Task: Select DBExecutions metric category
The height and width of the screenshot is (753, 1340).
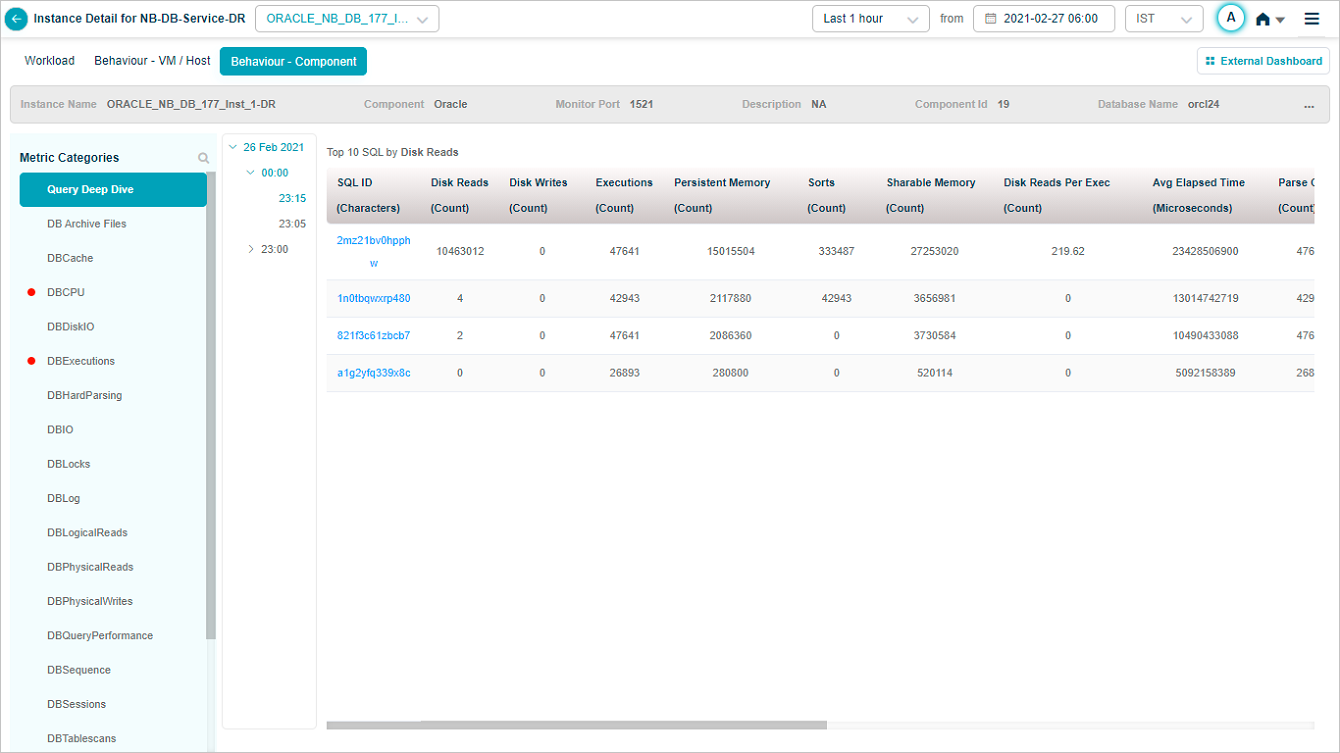Action: pos(81,361)
